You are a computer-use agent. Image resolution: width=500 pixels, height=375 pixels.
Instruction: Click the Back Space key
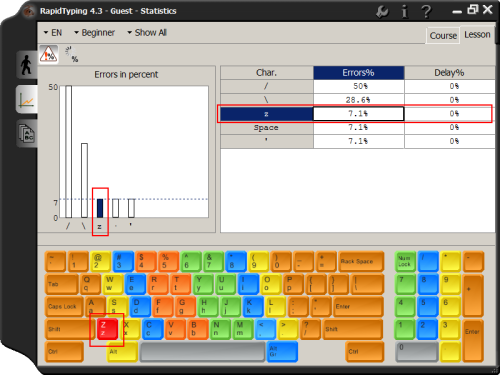[361, 261]
